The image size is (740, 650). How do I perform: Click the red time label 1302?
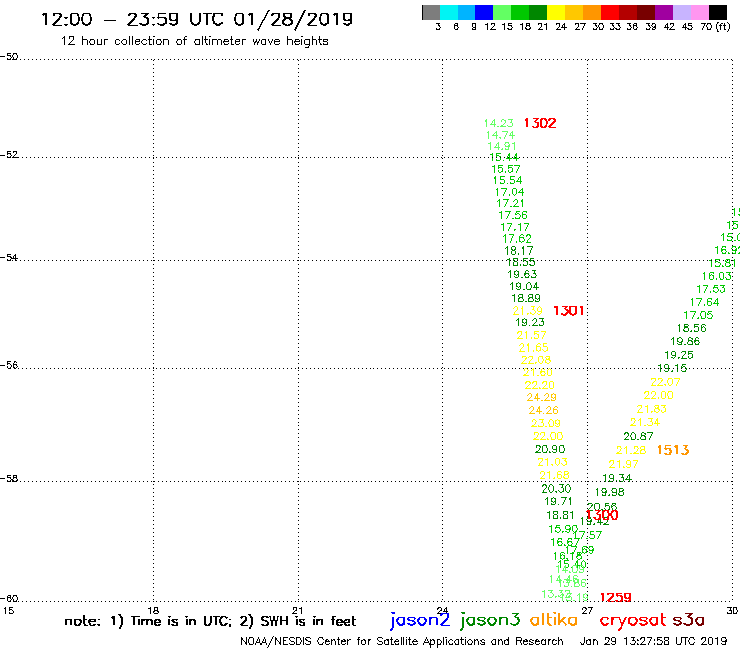(540, 123)
